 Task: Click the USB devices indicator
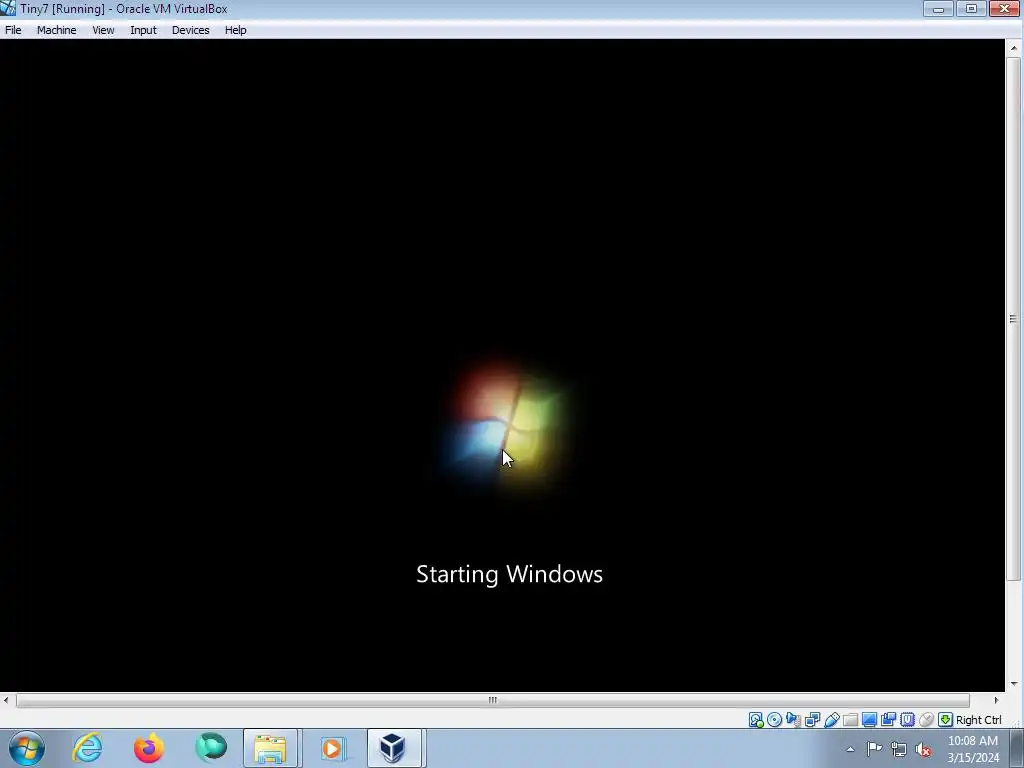click(x=831, y=720)
